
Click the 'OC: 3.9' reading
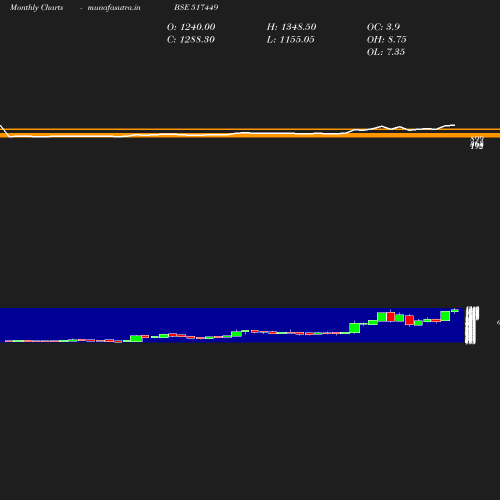pyautogui.click(x=383, y=27)
